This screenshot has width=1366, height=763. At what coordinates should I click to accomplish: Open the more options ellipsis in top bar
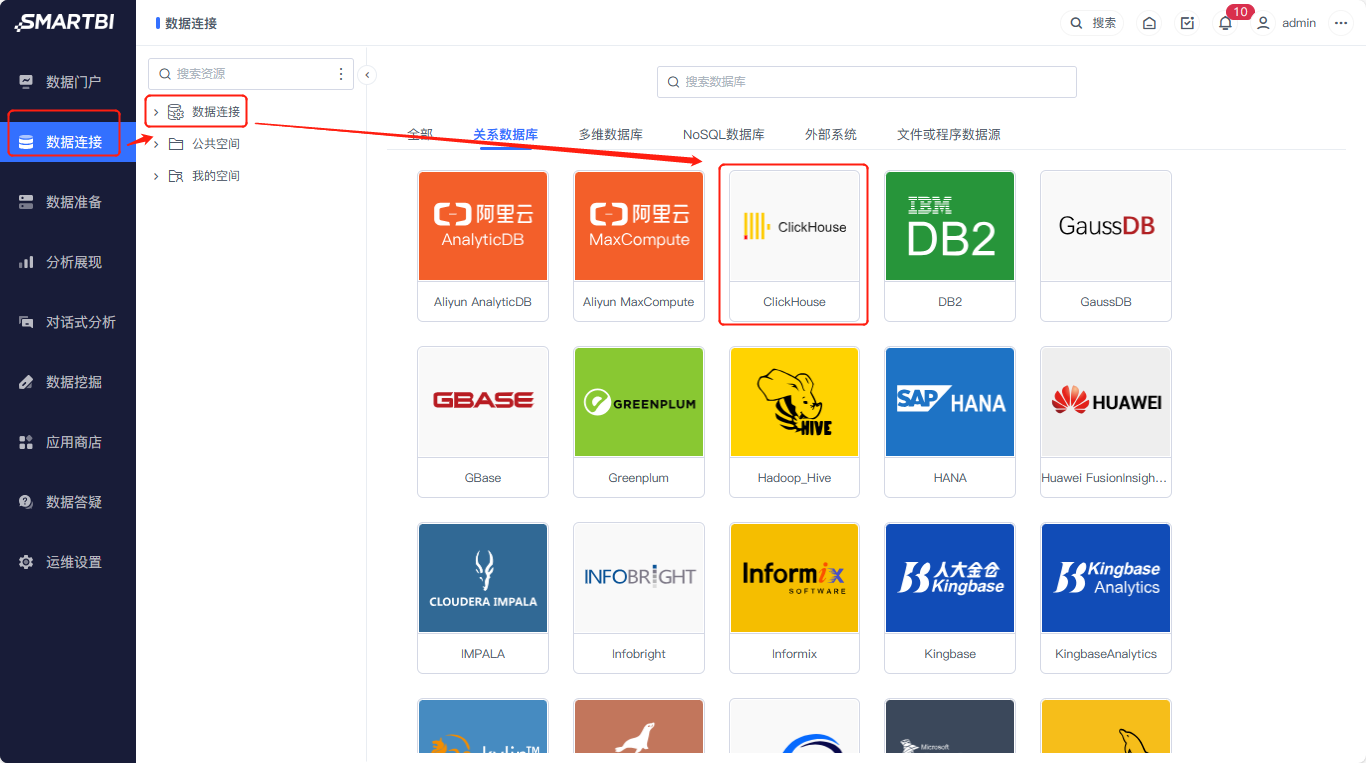[1341, 23]
